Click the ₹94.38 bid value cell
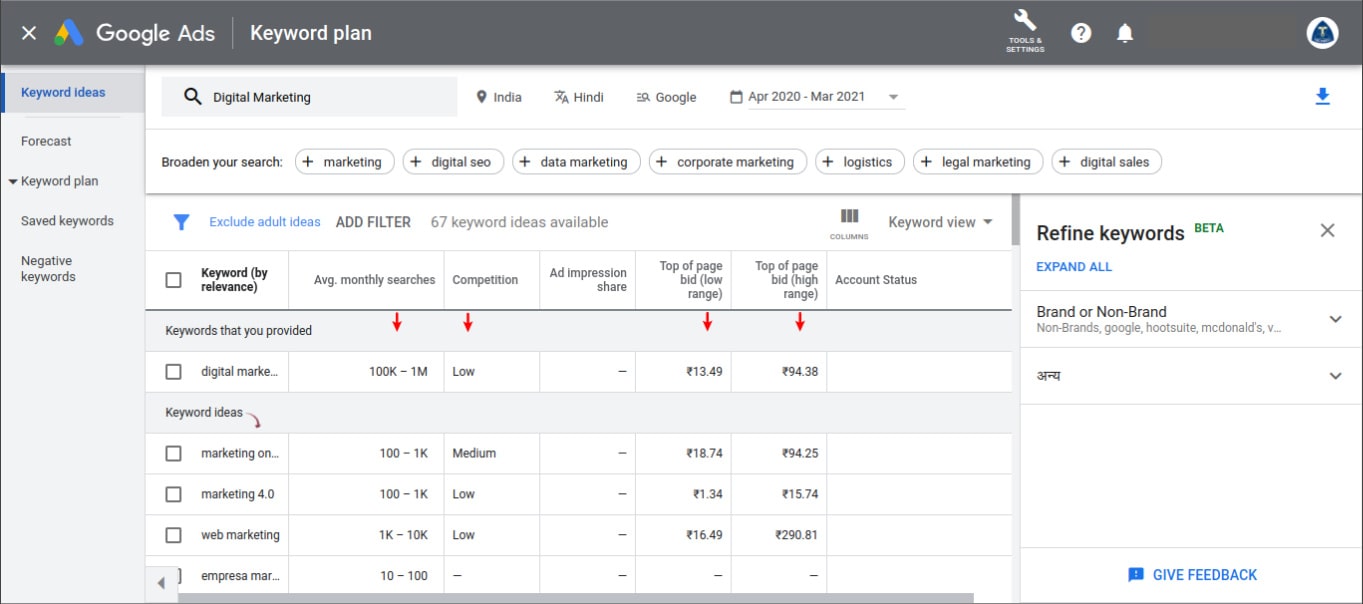The image size is (1363, 604). [799, 371]
